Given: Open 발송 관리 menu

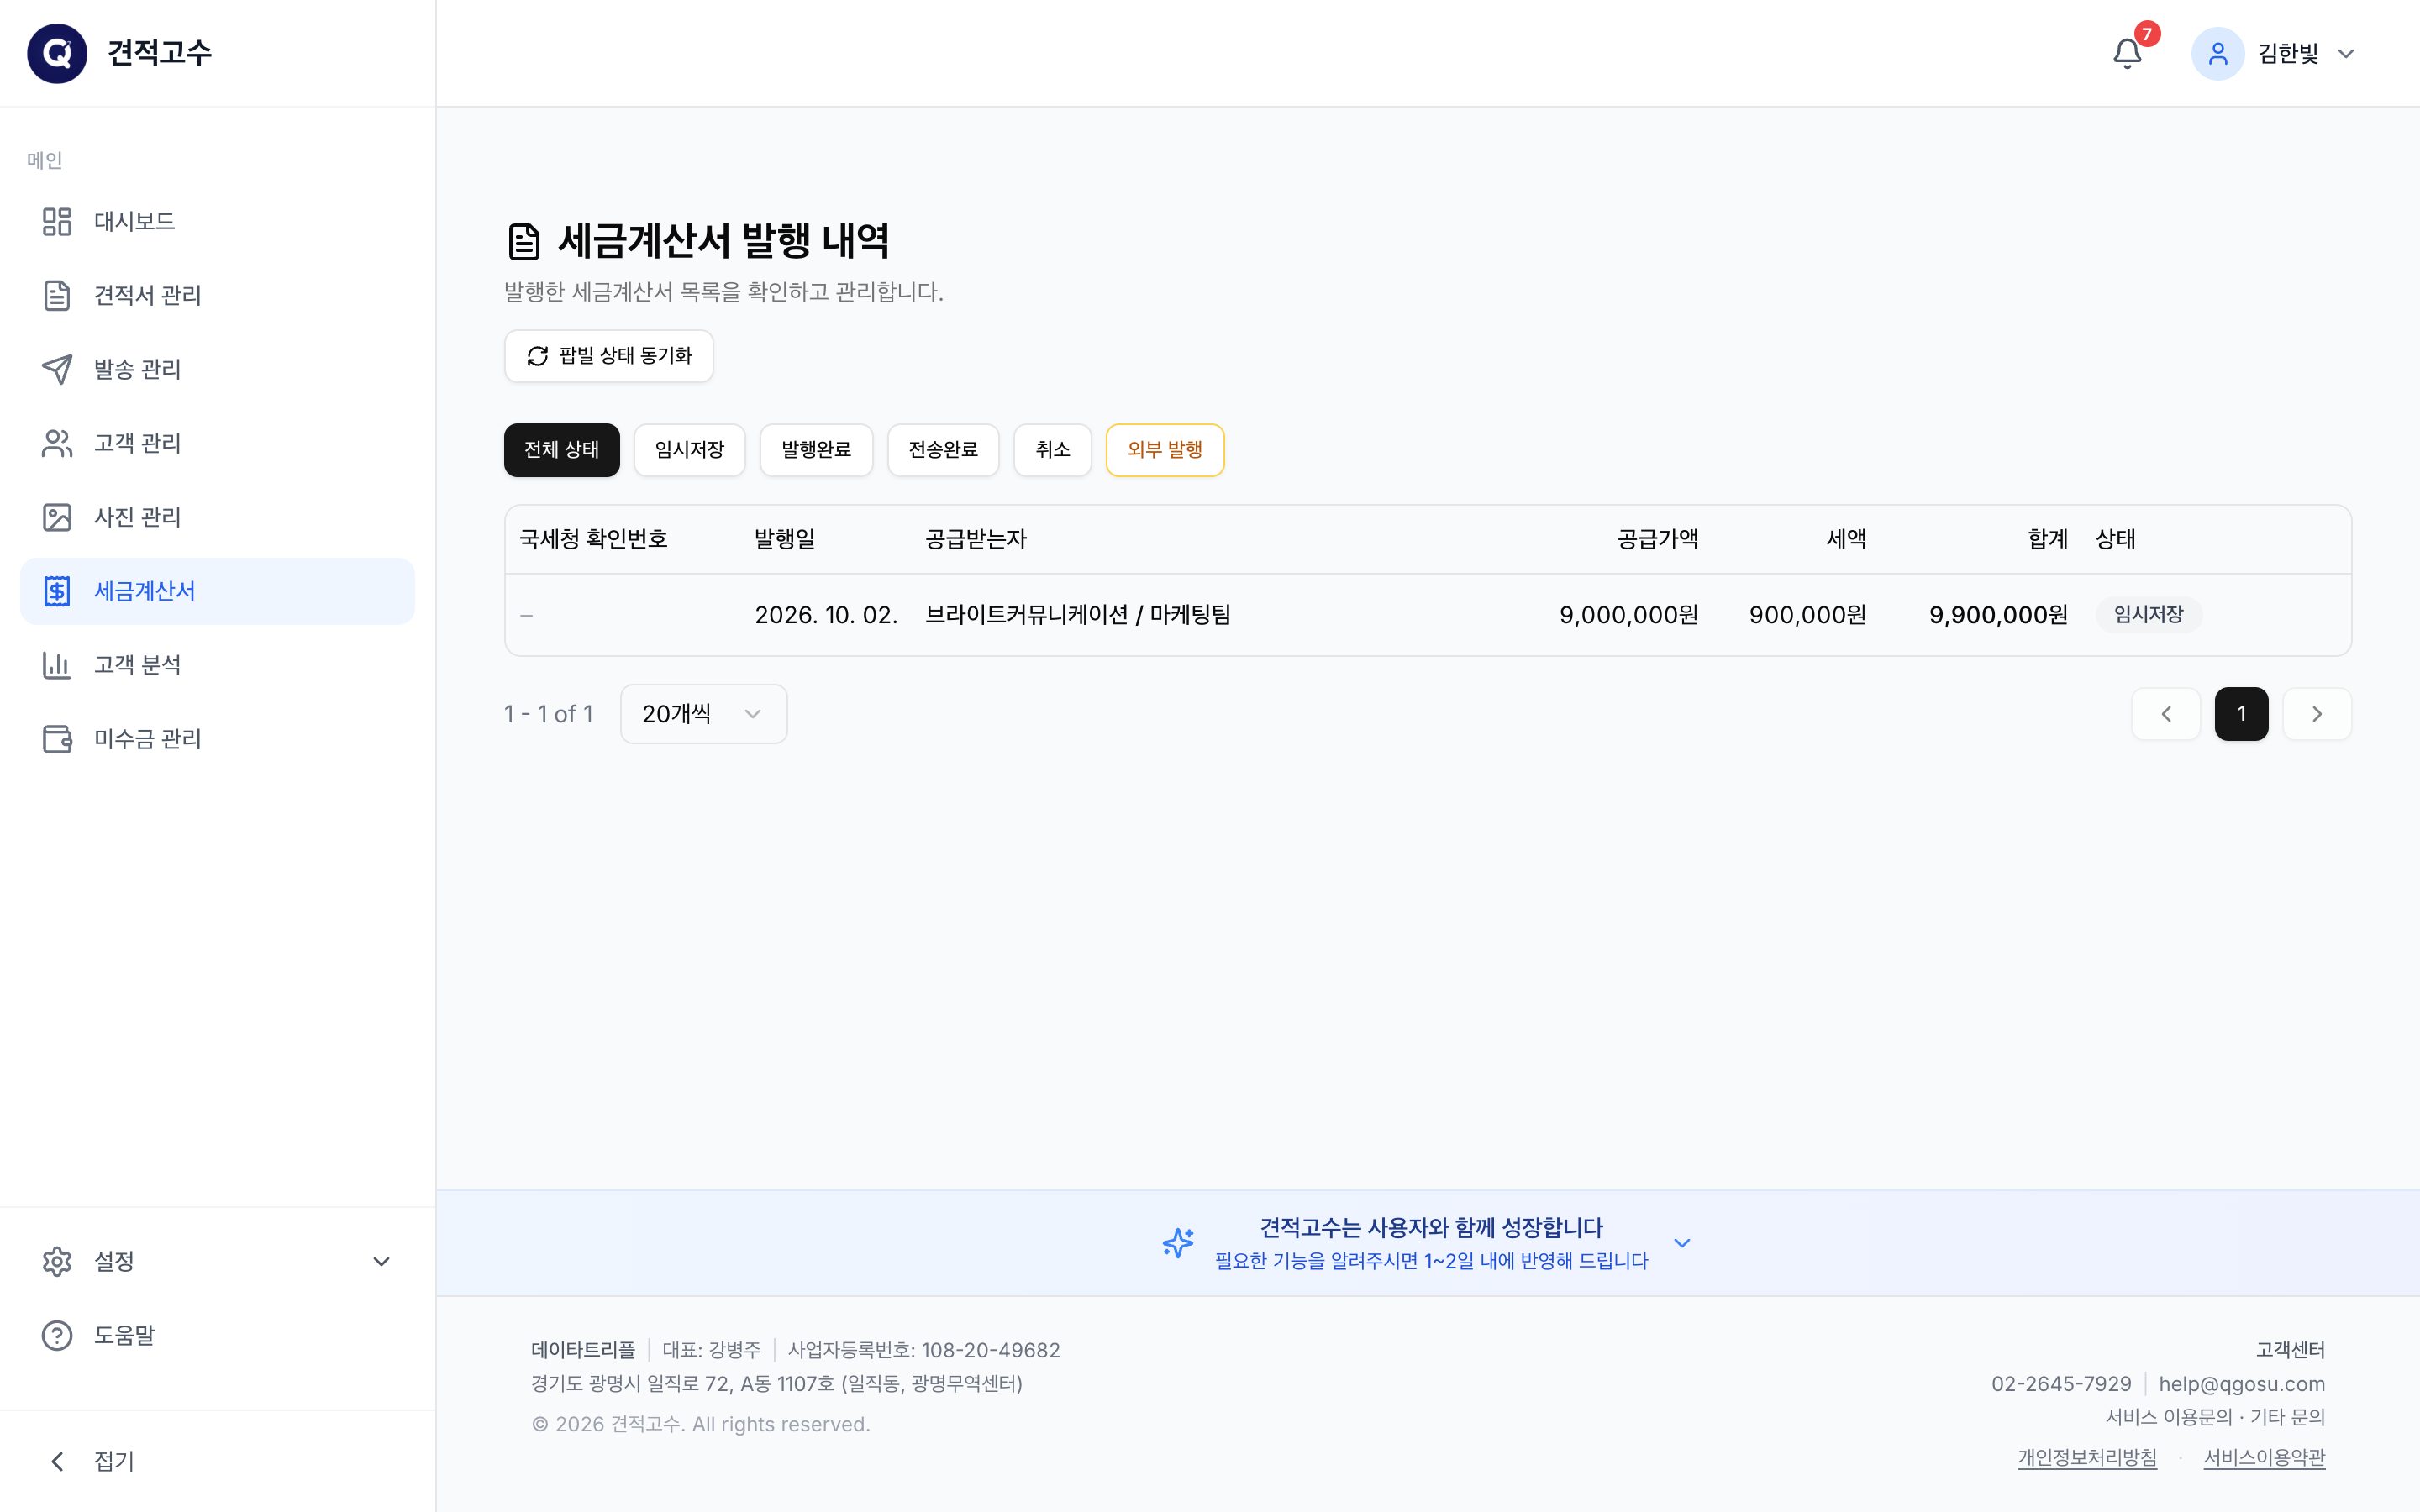Looking at the screenshot, I should coord(217,369).
